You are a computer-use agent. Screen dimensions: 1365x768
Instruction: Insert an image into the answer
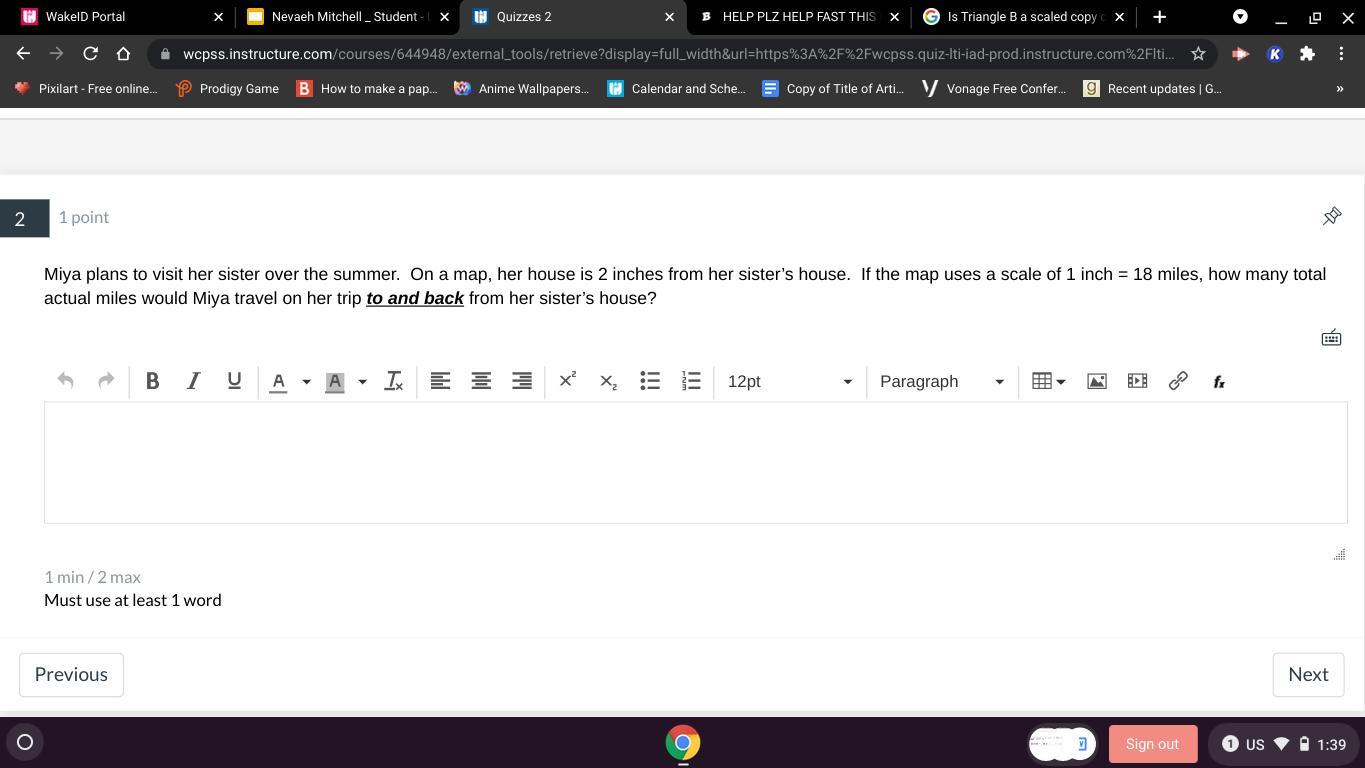click(x=1097, y=381)
